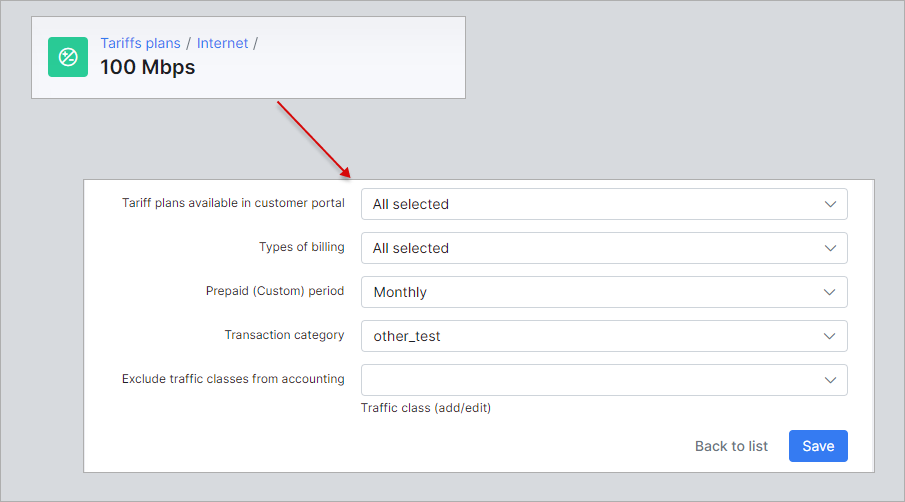
Task: Open the Transaction category other_test dropdown
Action: [604, 336]
